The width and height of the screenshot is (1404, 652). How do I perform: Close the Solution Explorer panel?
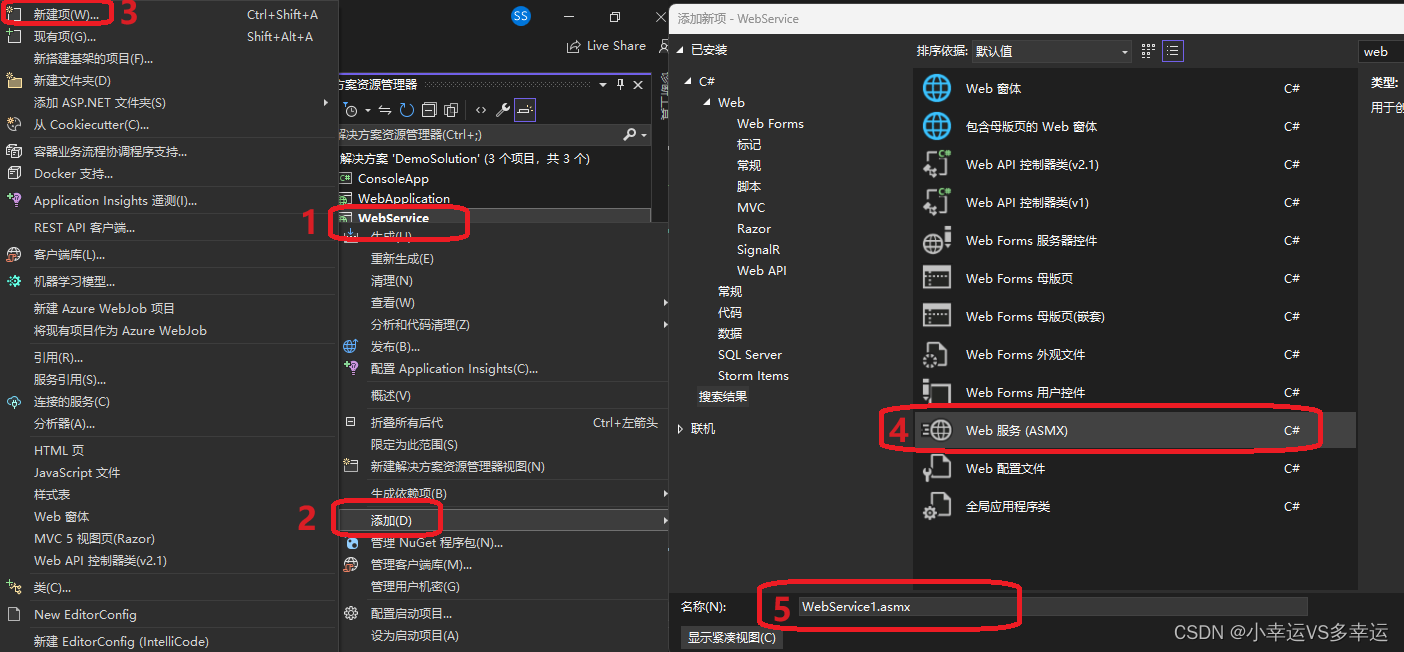638,85
